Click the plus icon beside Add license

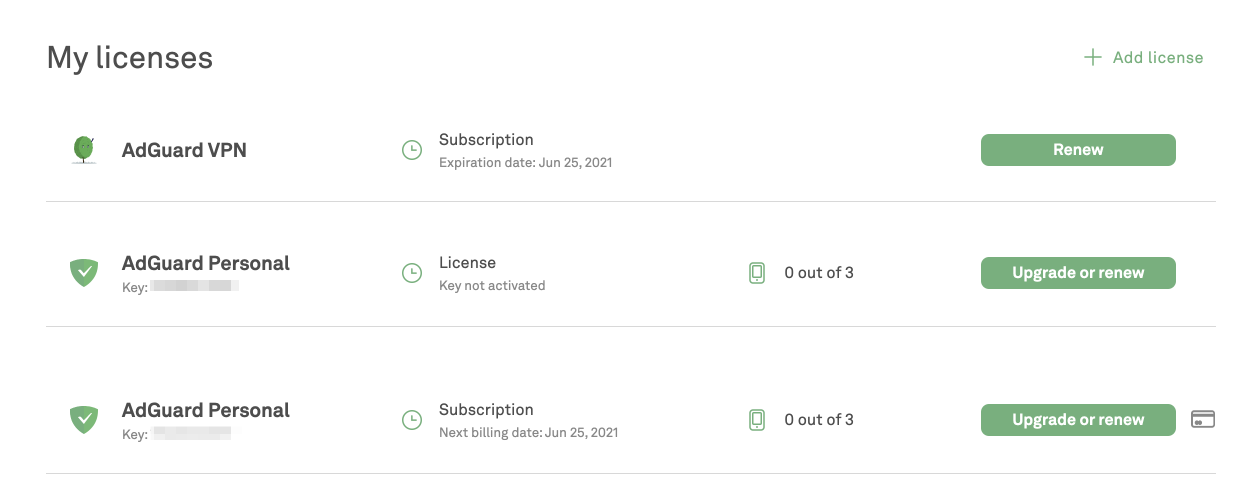1092,57
